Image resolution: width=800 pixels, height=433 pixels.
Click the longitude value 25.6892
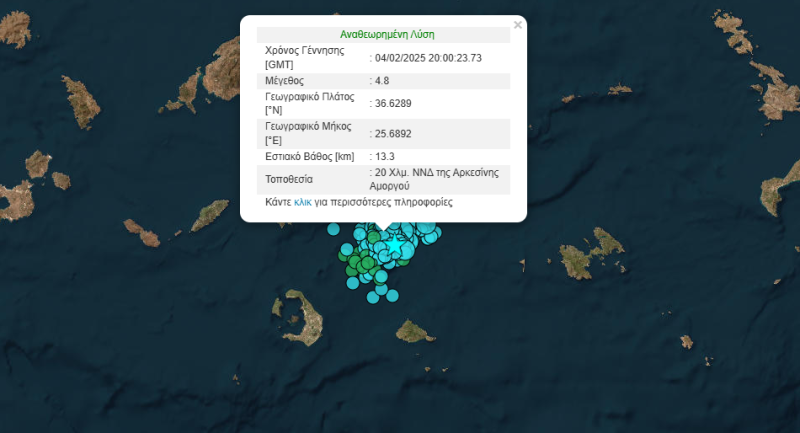[x=392, y=133]
